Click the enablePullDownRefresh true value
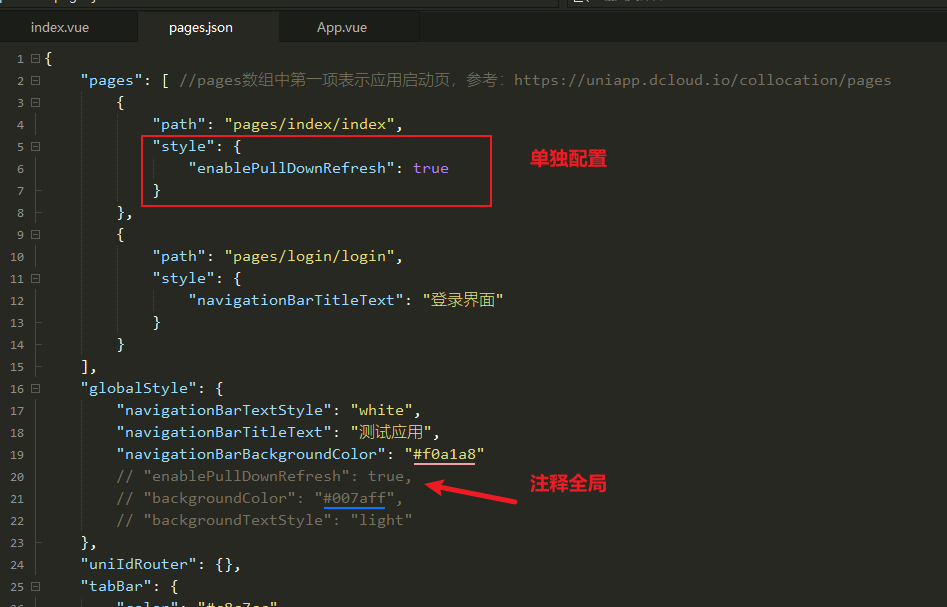 click(x=430, y=167)
